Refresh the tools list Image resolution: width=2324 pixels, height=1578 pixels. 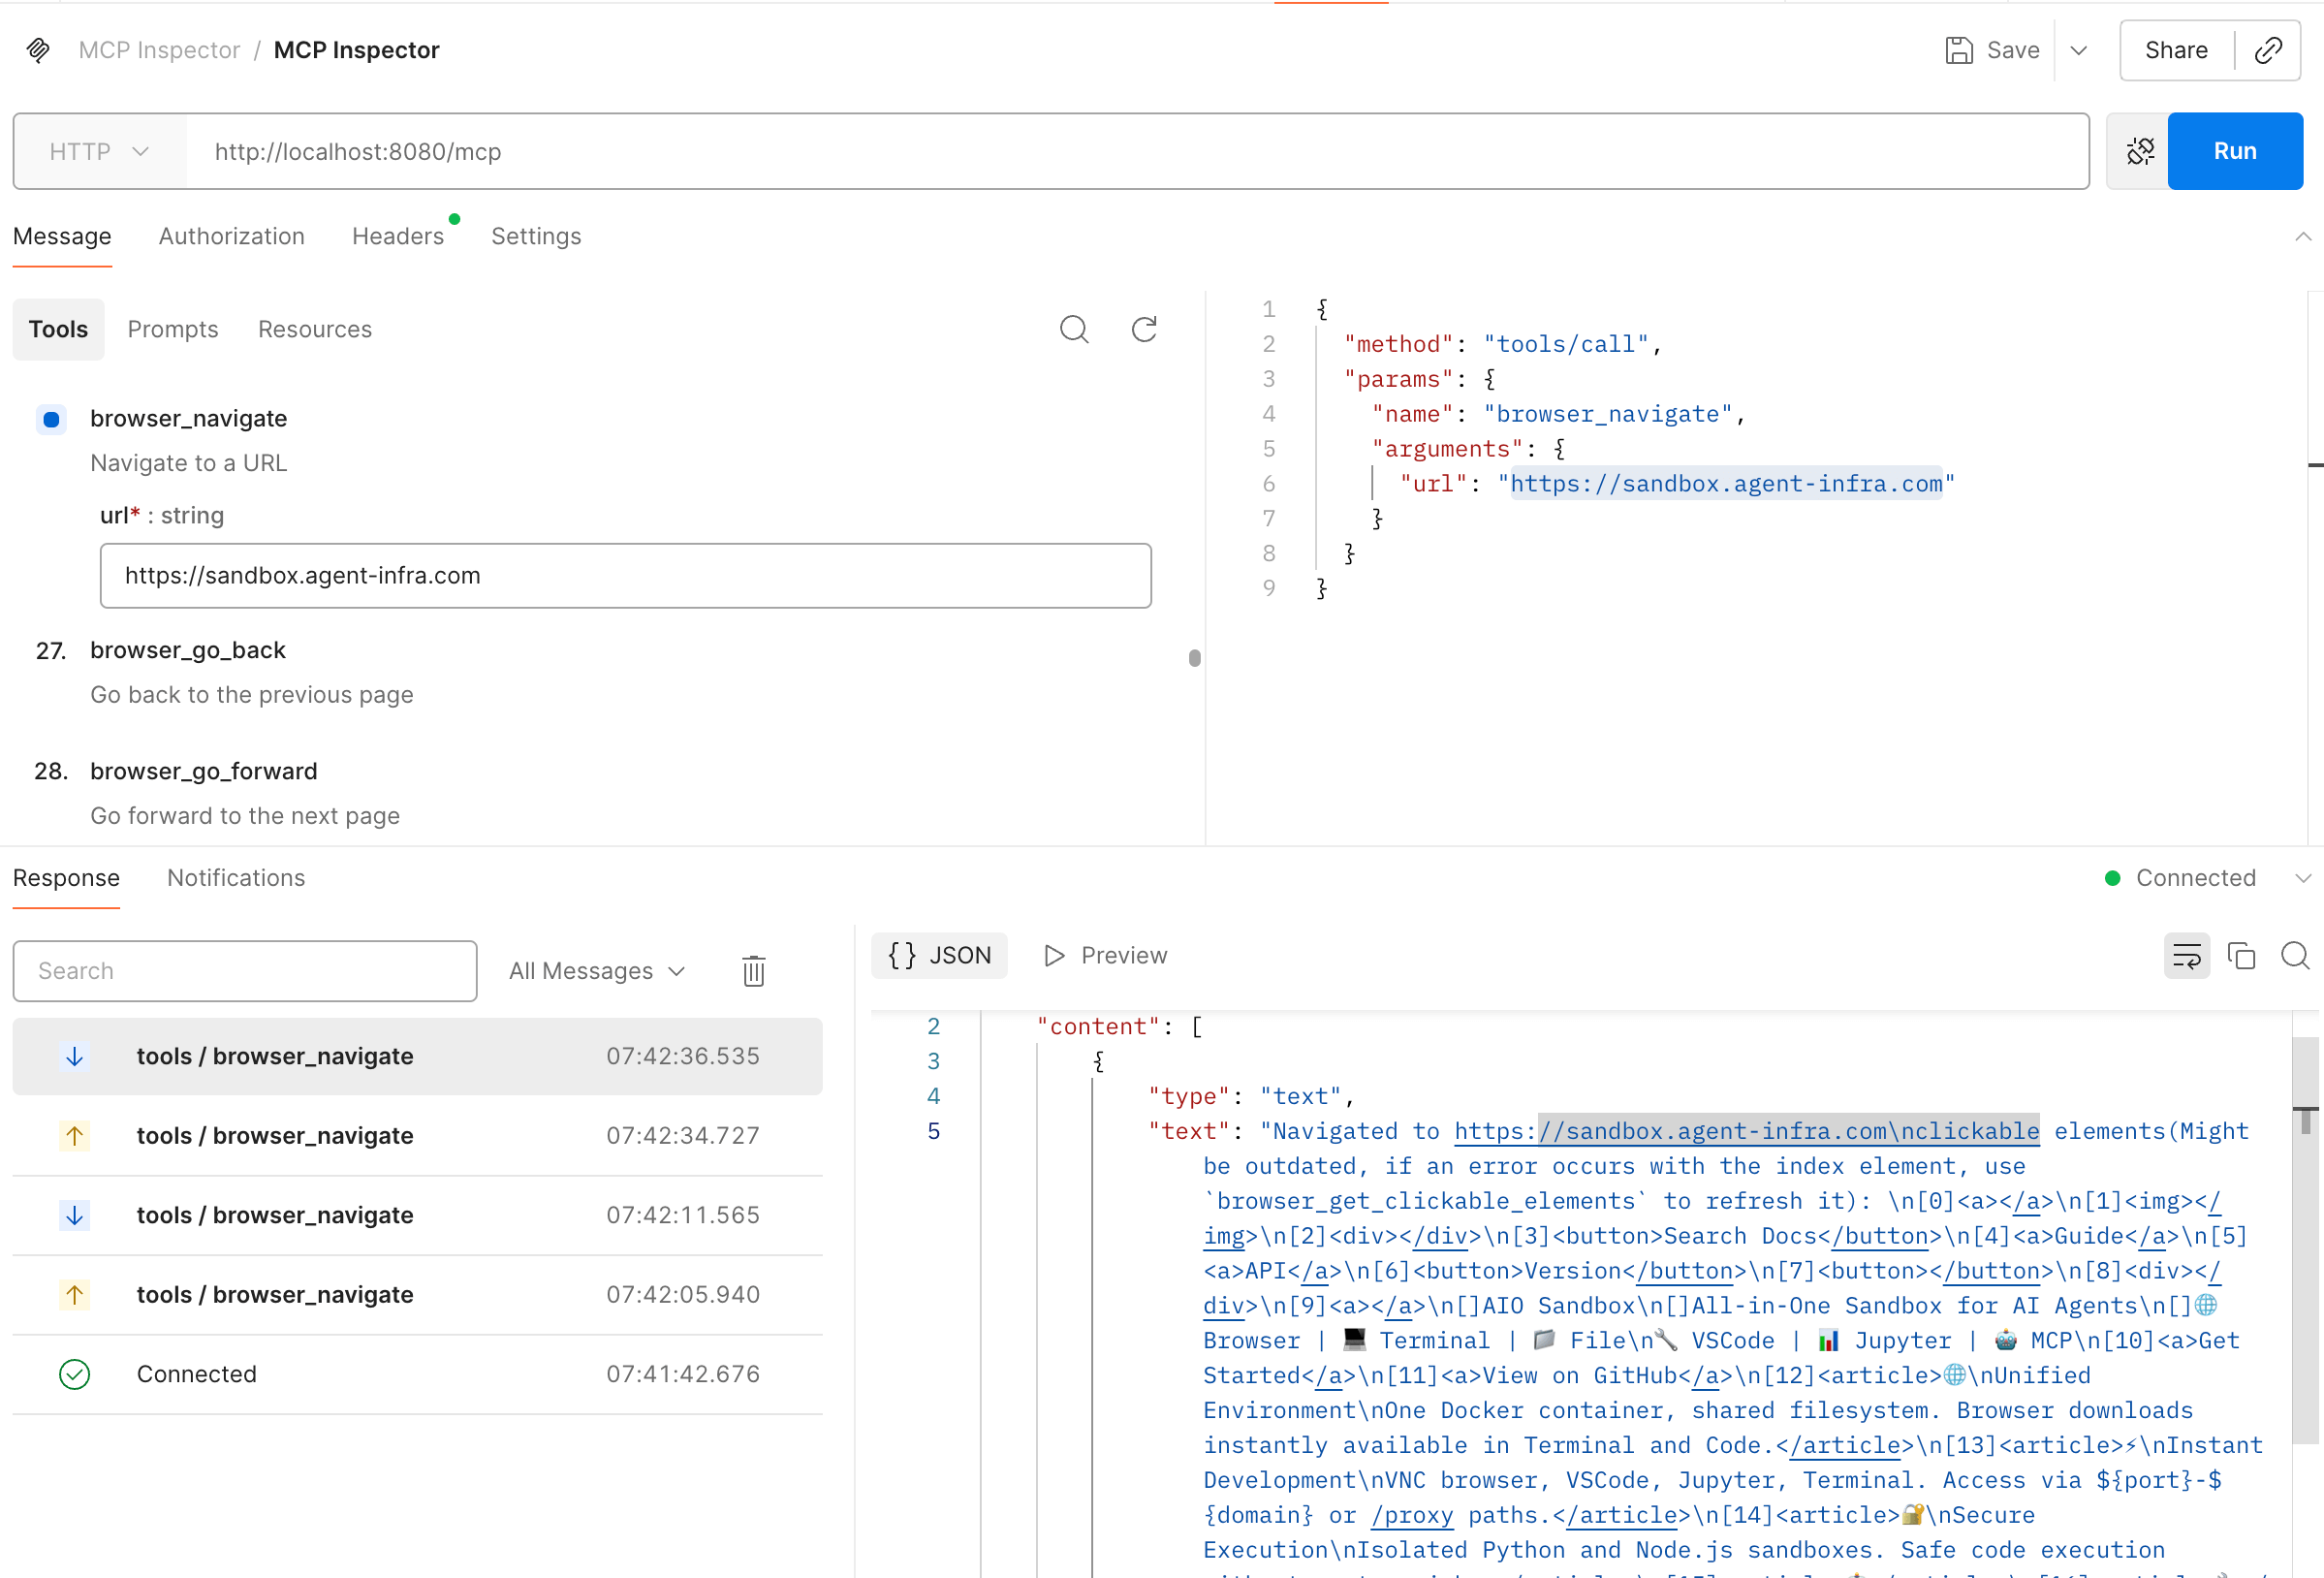(1144, 329)
